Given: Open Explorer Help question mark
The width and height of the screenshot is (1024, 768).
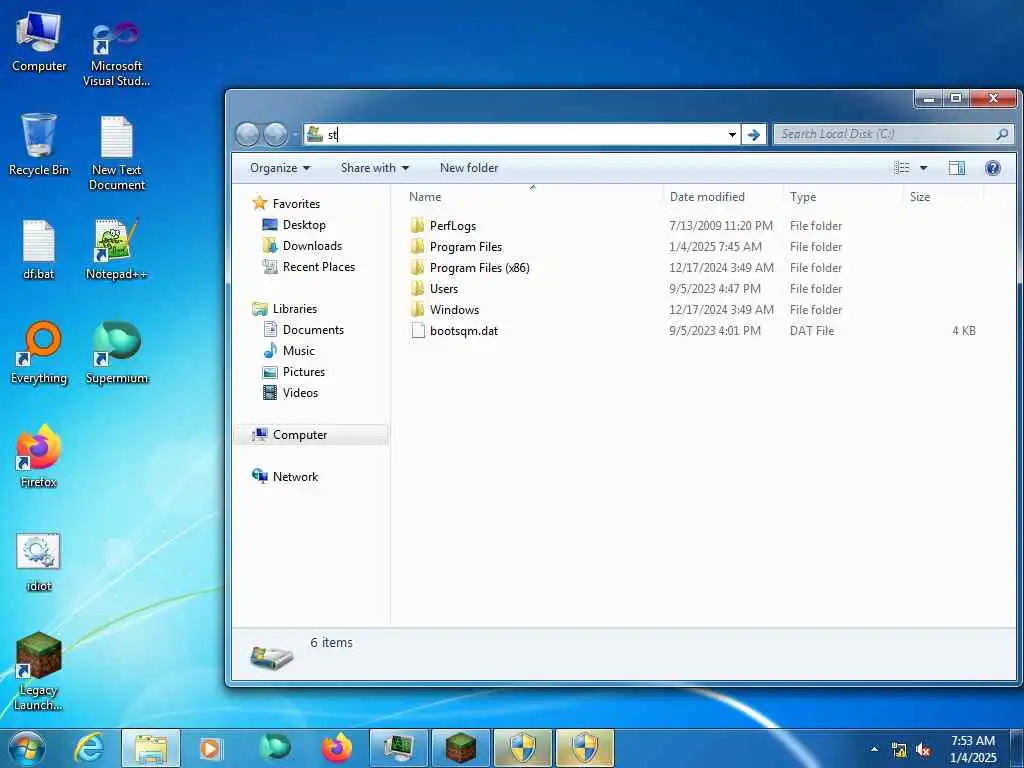Looking at the screenshot, I should (x=993, y=168).
